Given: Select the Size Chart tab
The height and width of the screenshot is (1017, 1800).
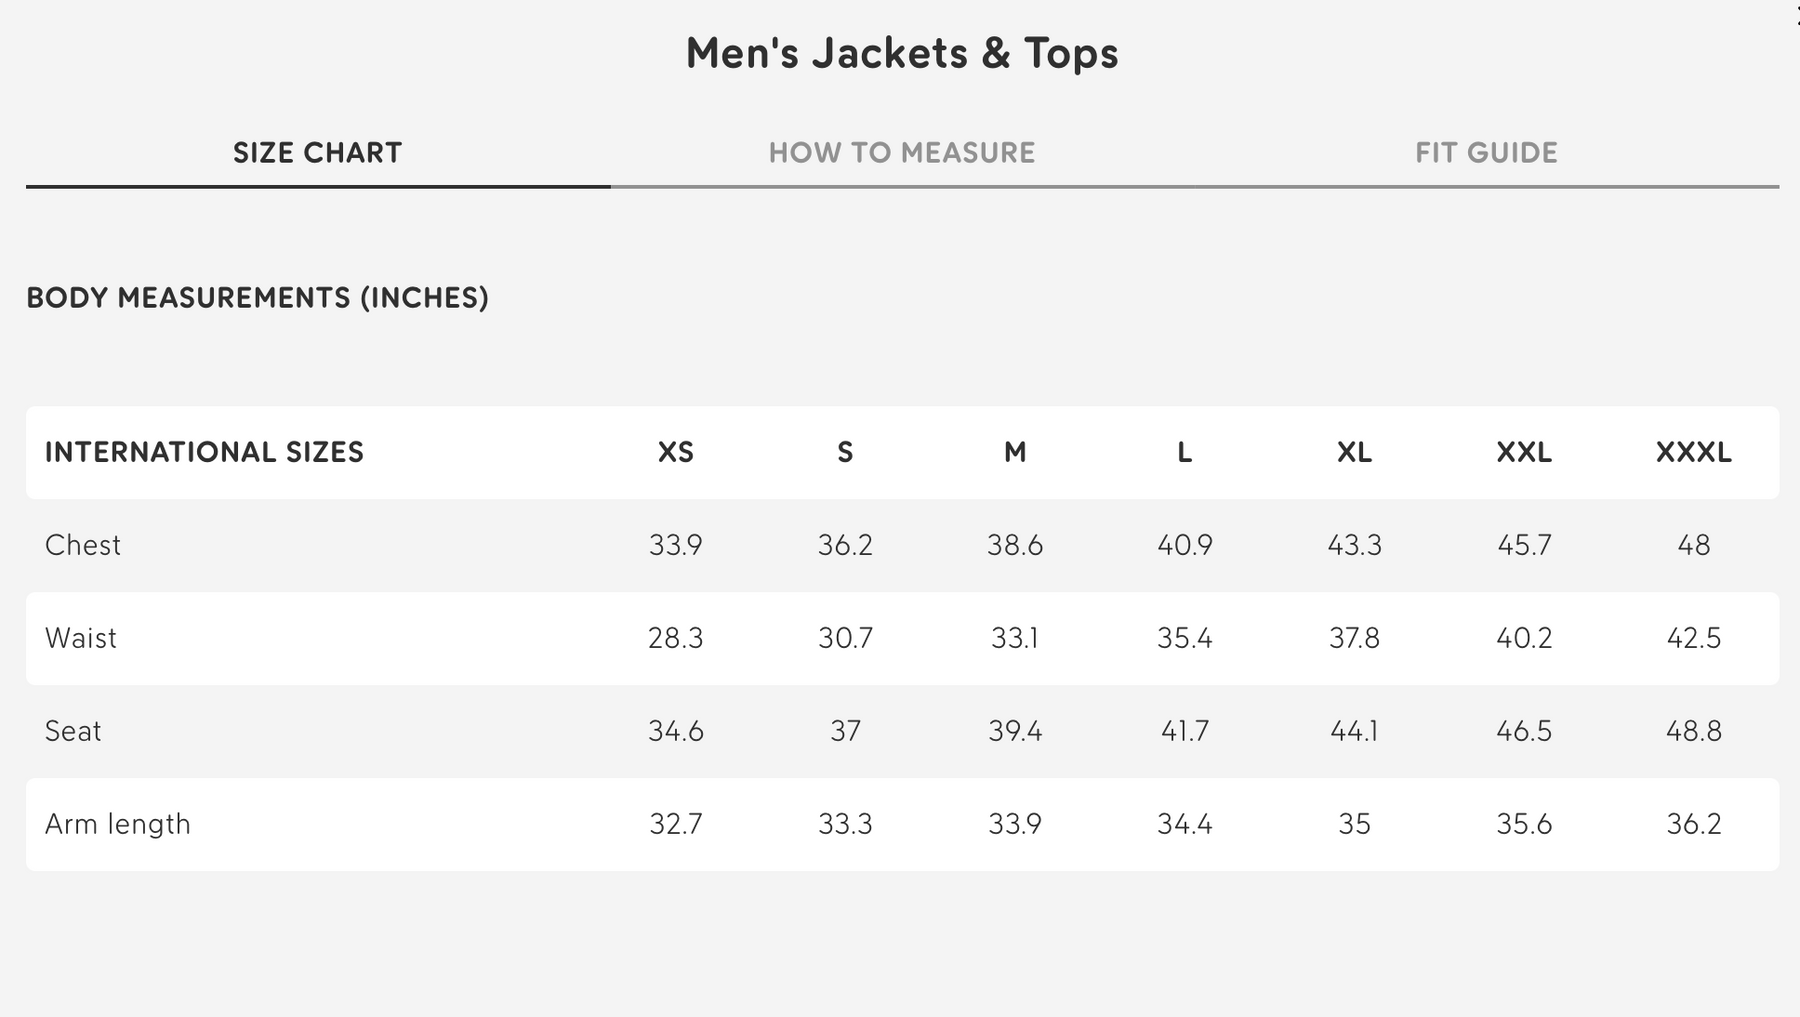Looking at the screenshot, I should click(x=317, y=153).
